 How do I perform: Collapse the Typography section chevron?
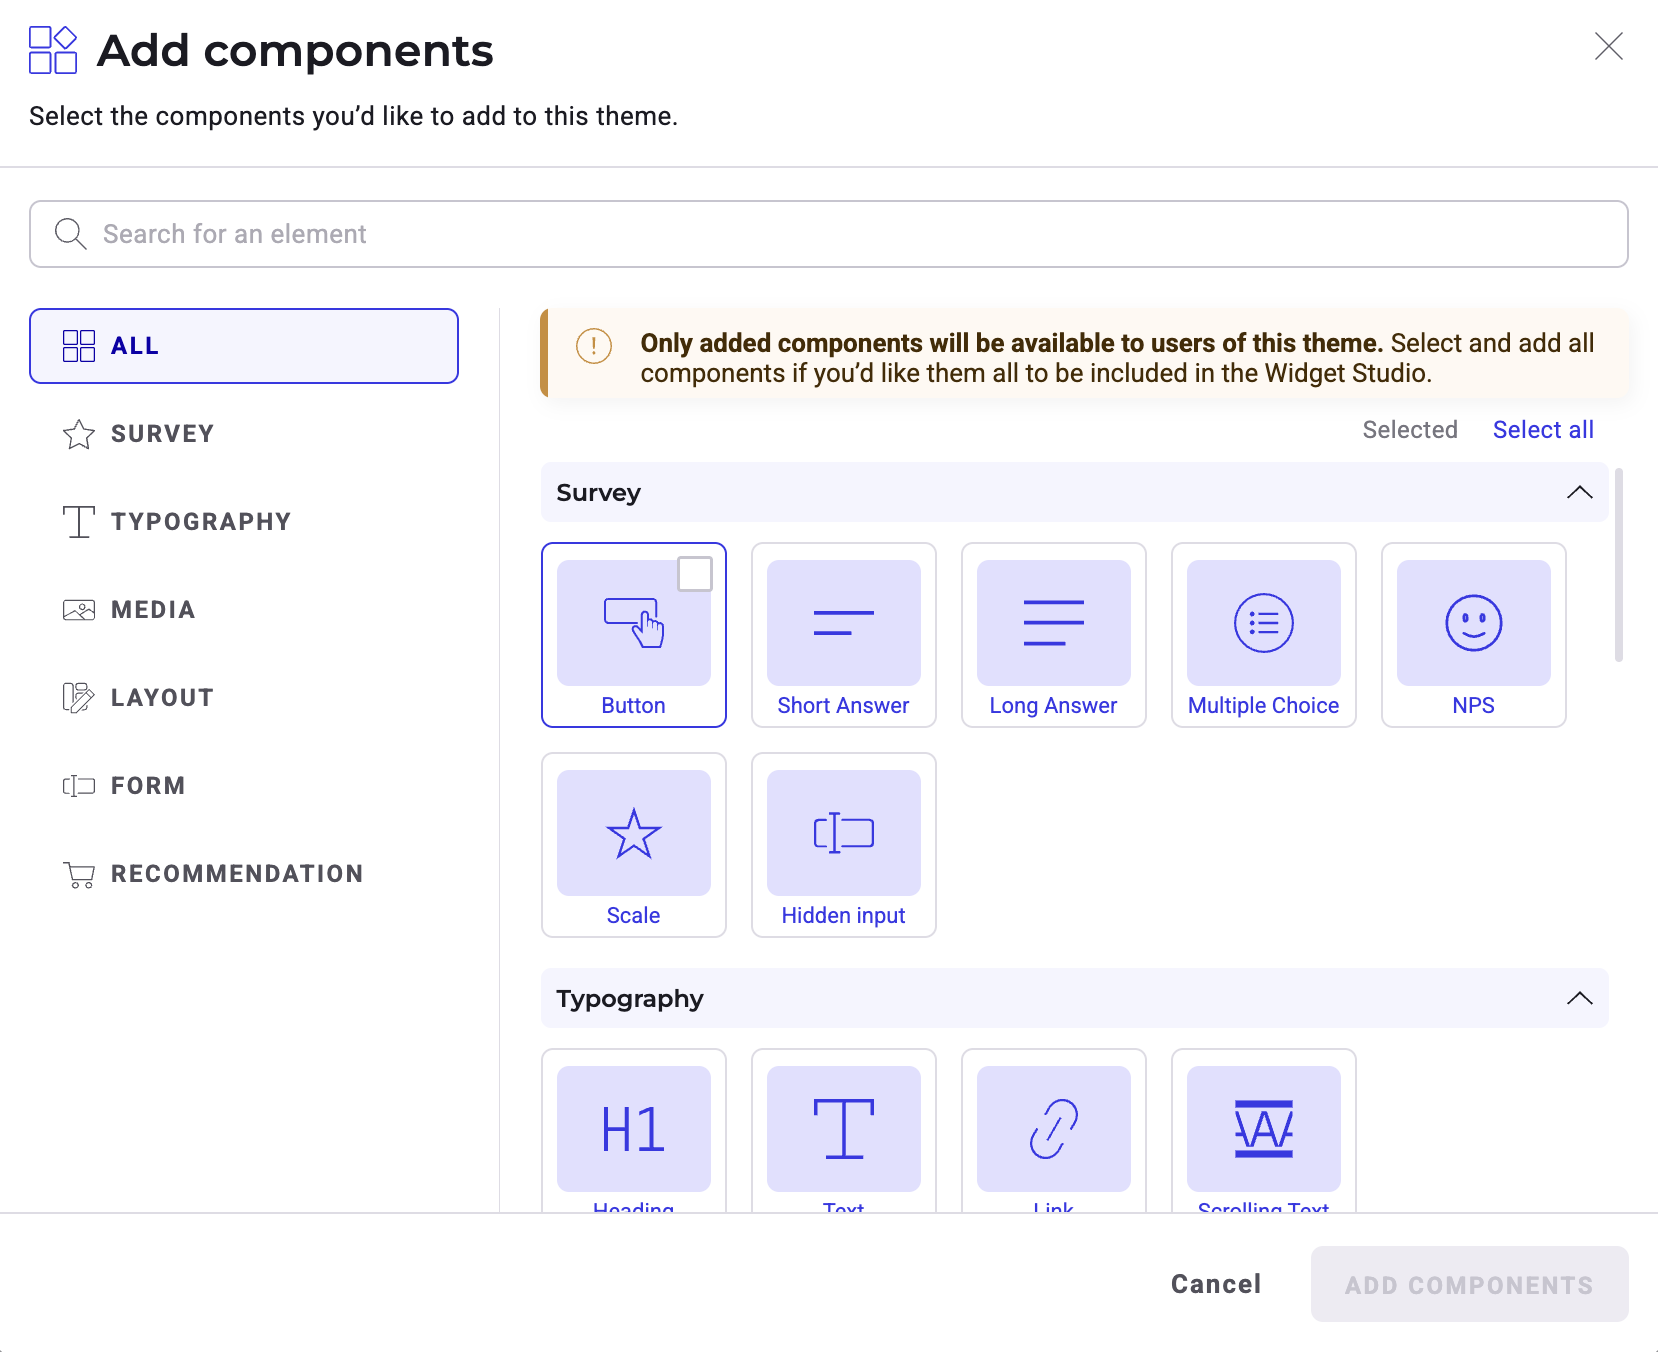point(1579,998)
